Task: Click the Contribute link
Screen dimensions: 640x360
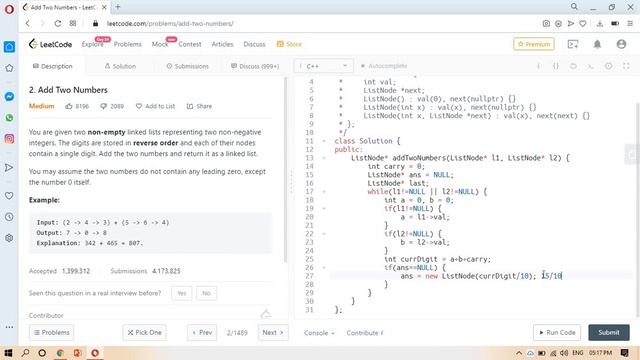Action: (365, 333)
